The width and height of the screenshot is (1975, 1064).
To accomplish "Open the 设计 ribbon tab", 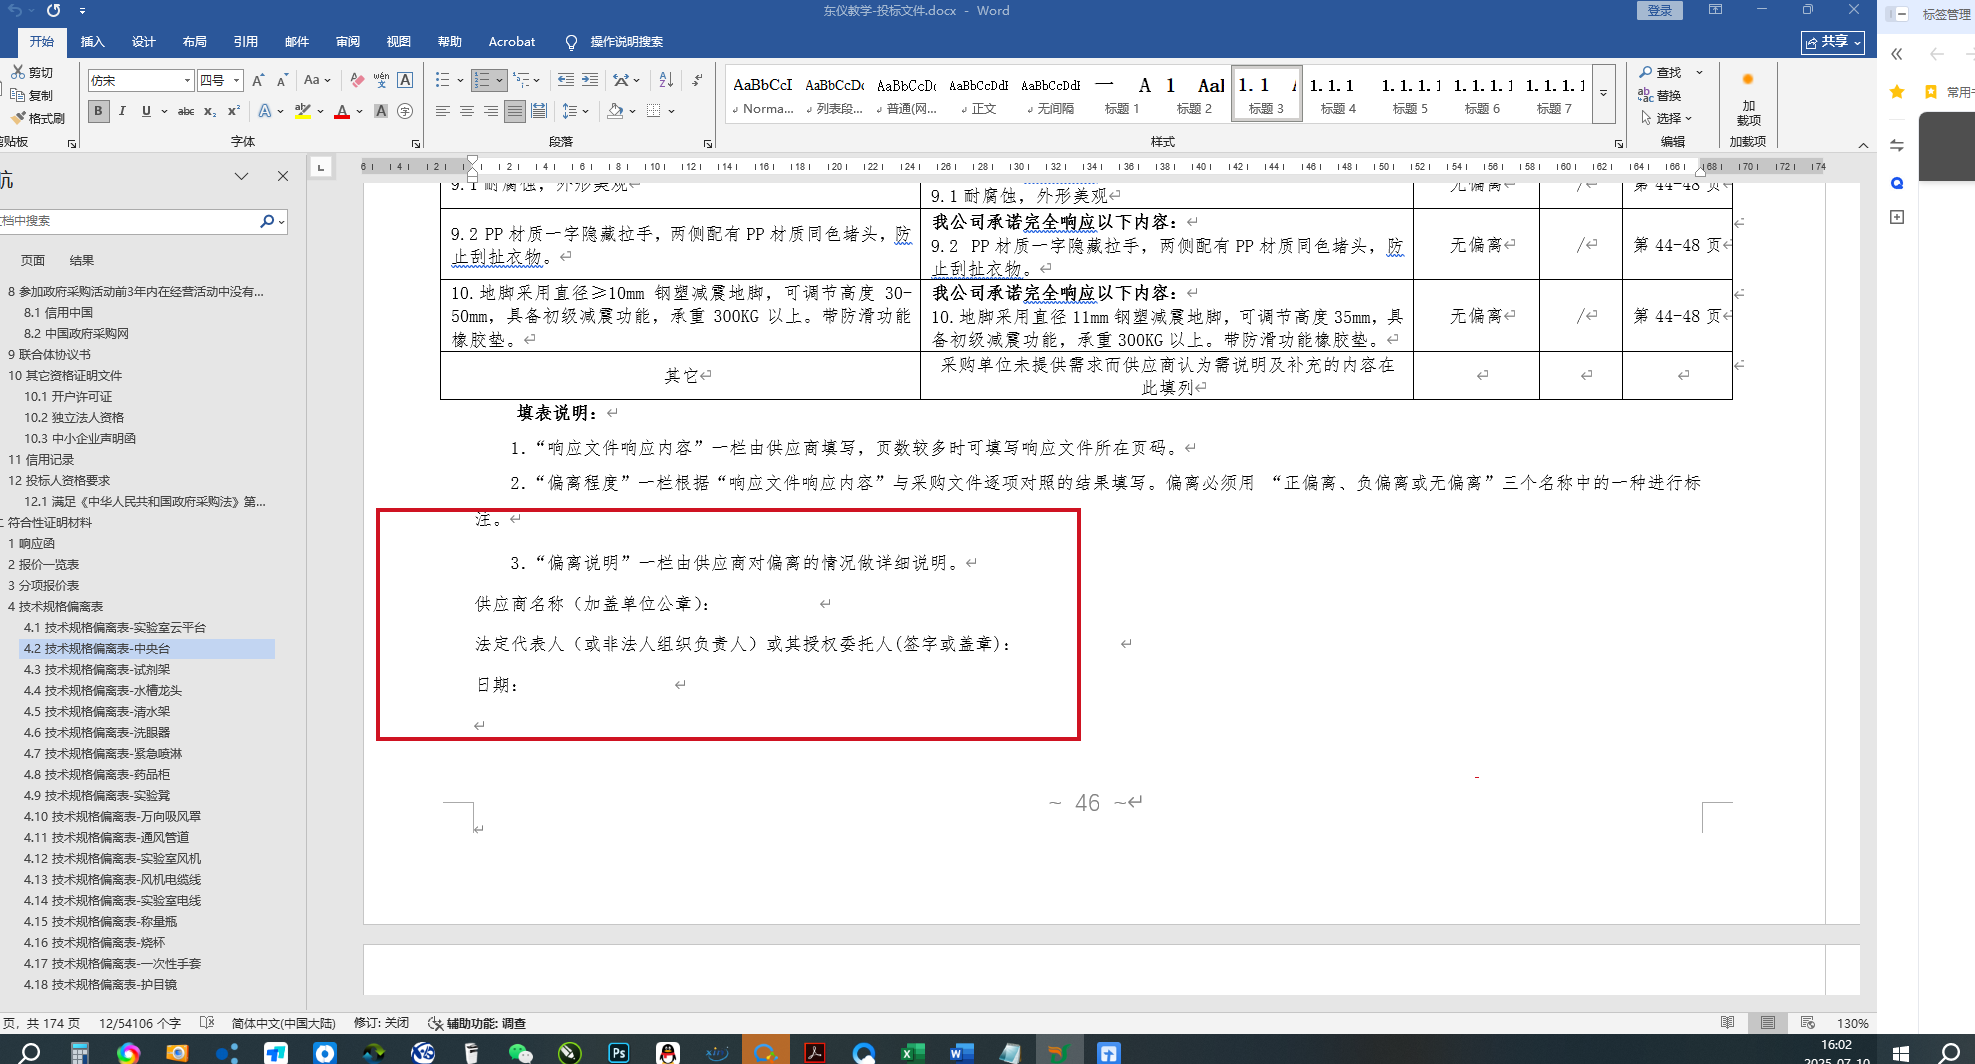I will click(x=143, y=41).
